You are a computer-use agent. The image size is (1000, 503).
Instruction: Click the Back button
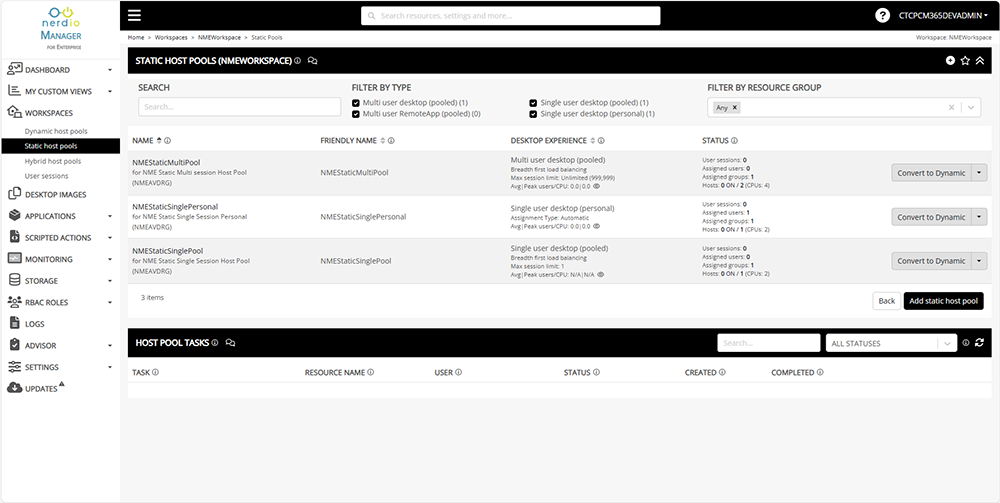[886, 301]
